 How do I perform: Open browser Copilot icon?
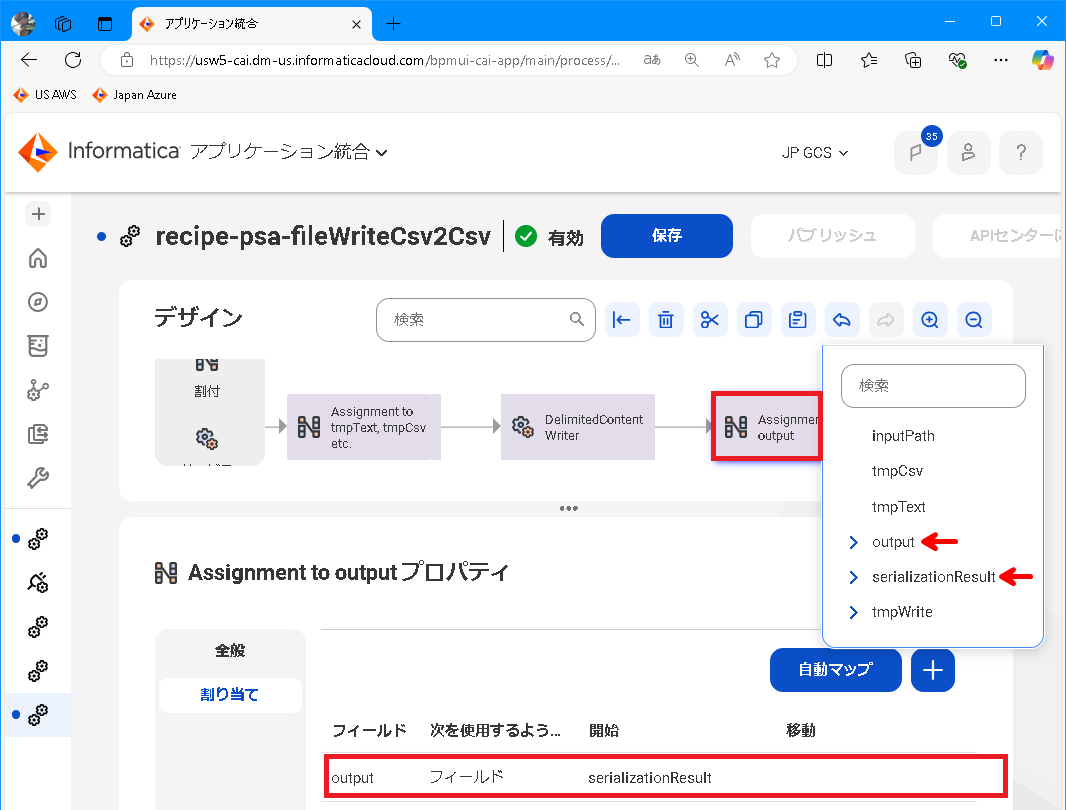pyautogui.click(x=1042, y=60)
